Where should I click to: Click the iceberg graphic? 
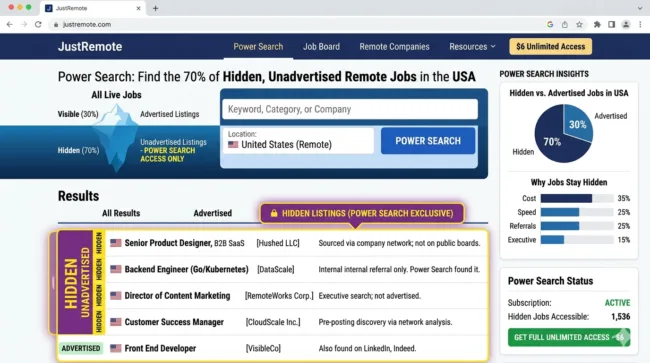point(116,137)
